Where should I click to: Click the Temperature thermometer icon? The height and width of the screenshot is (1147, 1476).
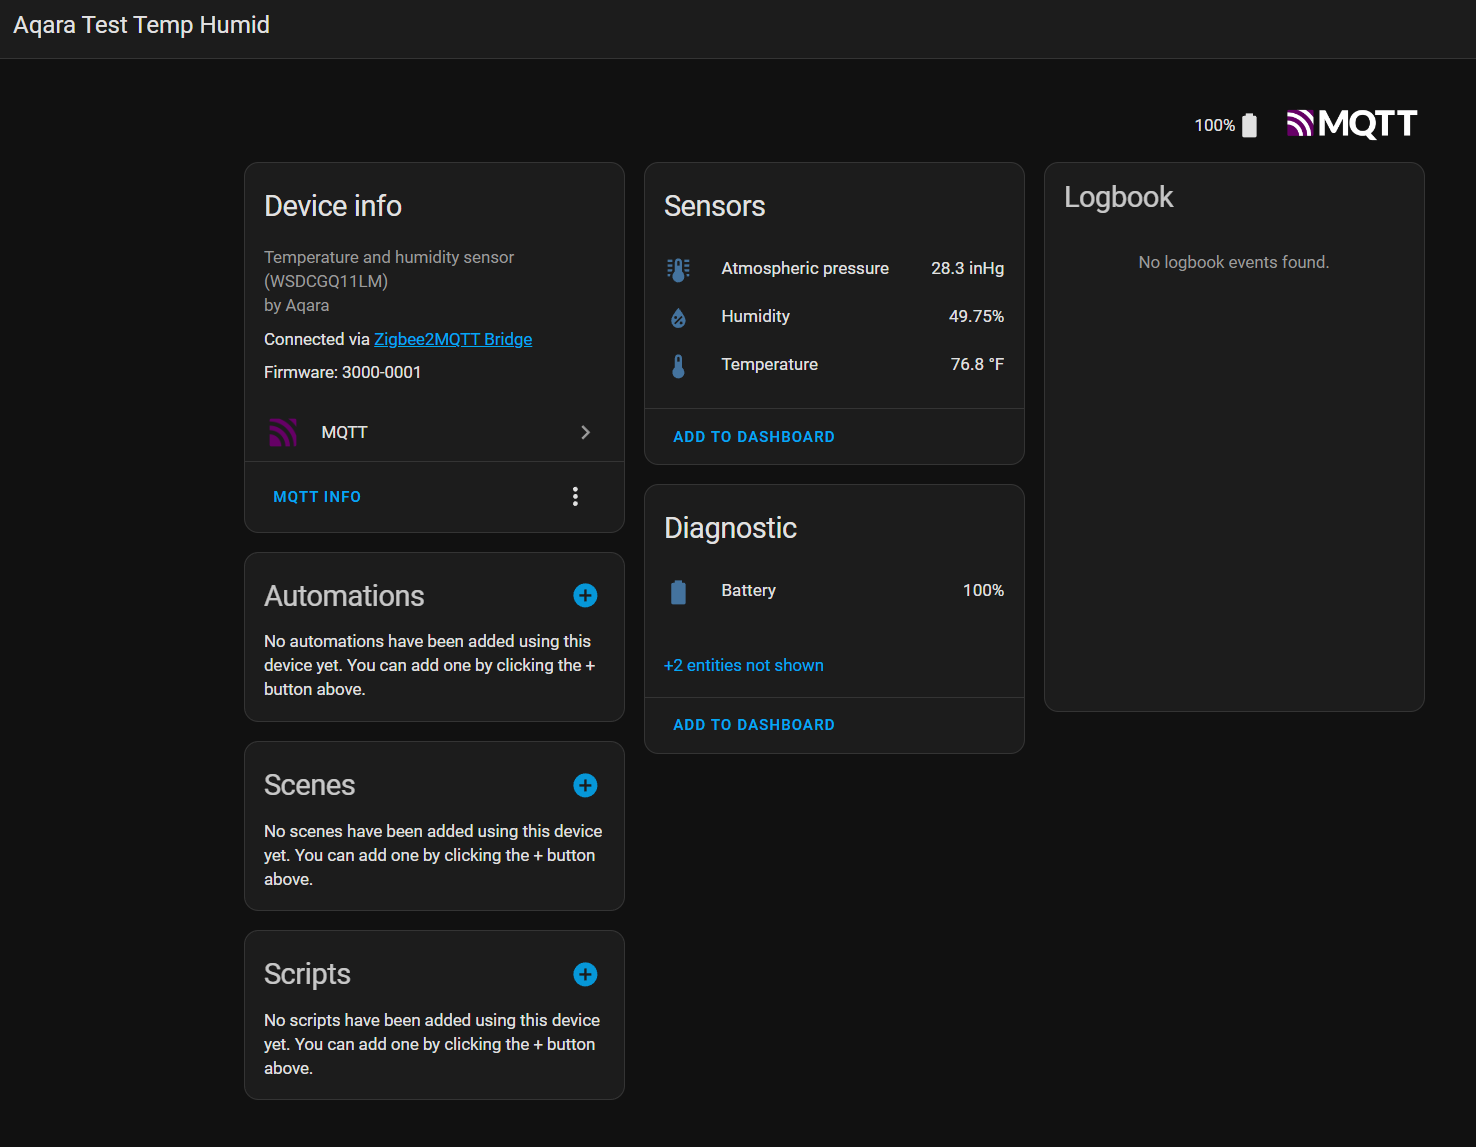(x=678, y=366)
